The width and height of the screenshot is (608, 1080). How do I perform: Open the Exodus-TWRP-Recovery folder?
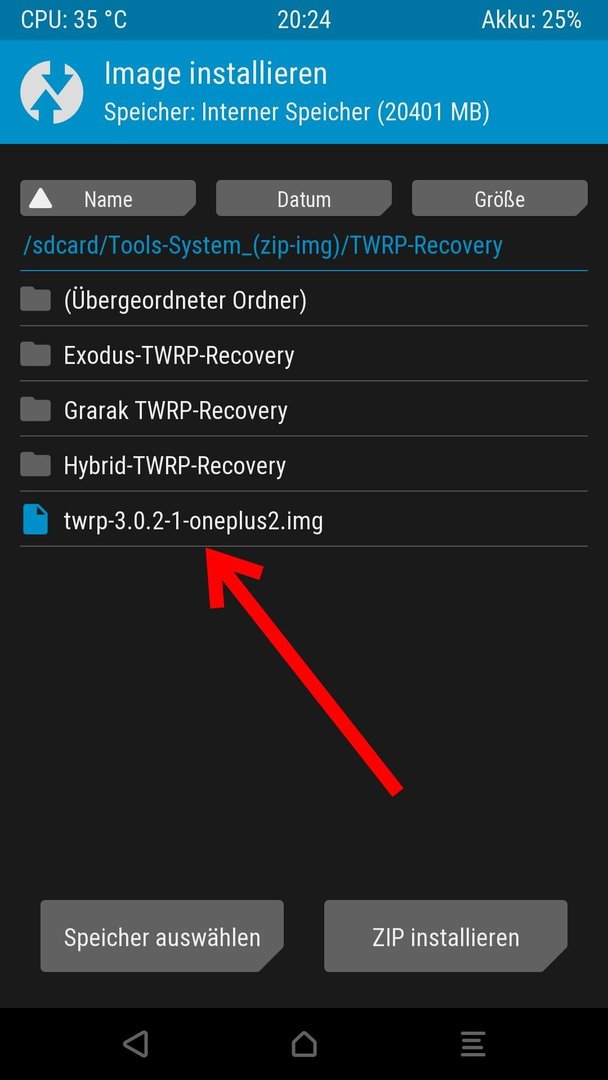coord(304,355)
